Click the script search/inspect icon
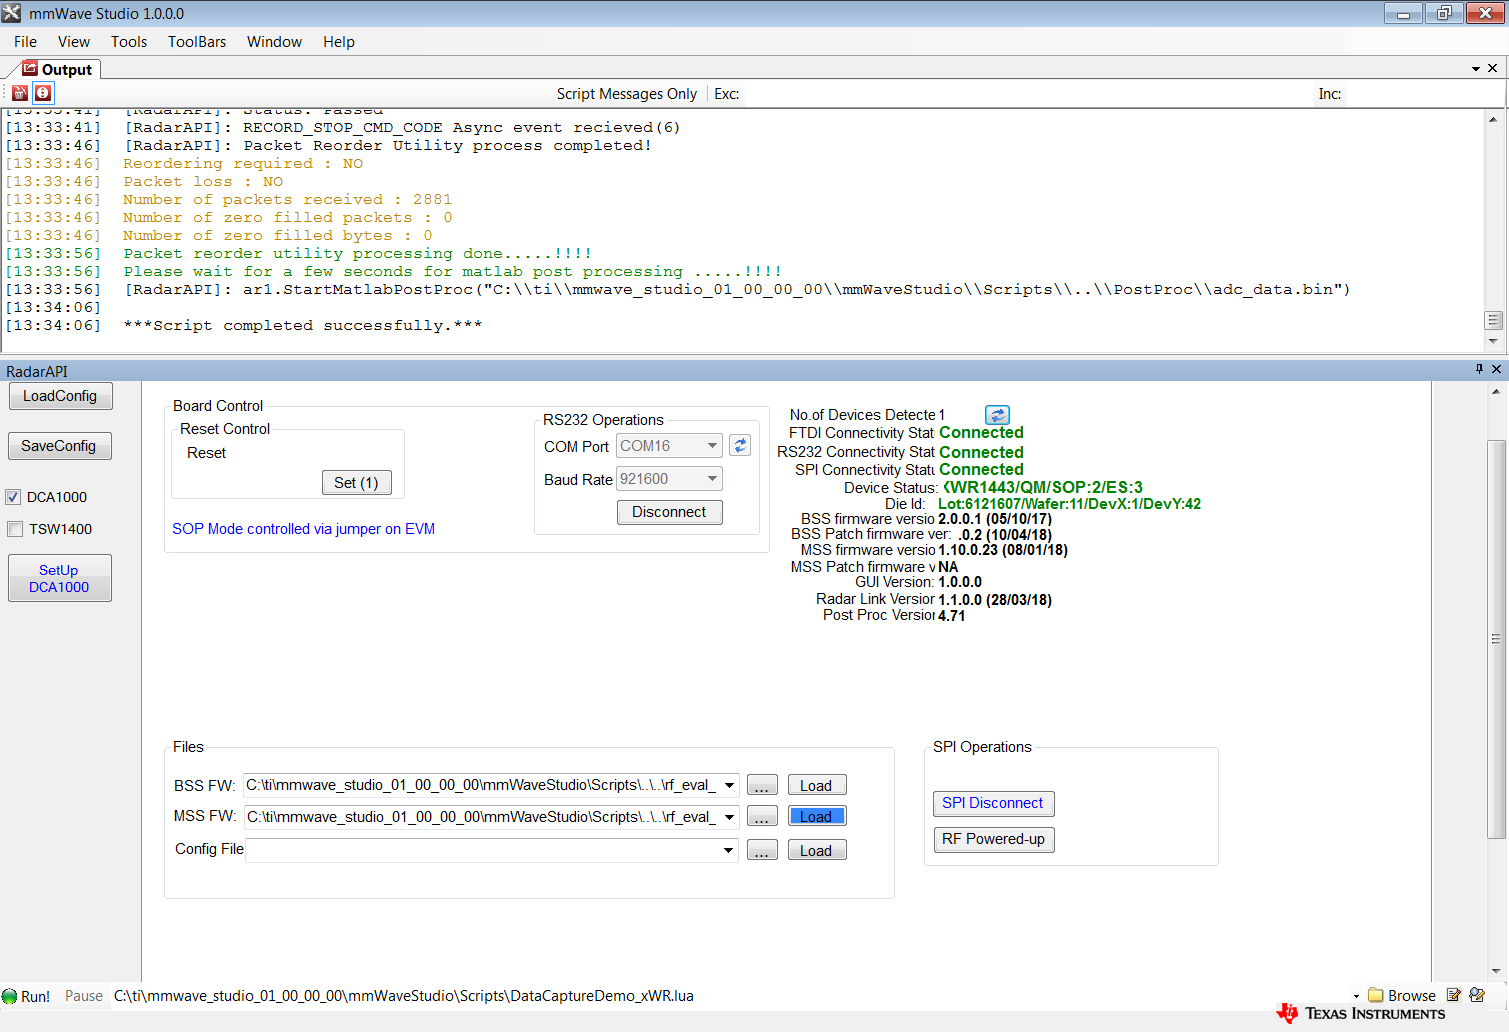Image resolution: width=1509 pixels, height=1032 pixels. 1477,995
